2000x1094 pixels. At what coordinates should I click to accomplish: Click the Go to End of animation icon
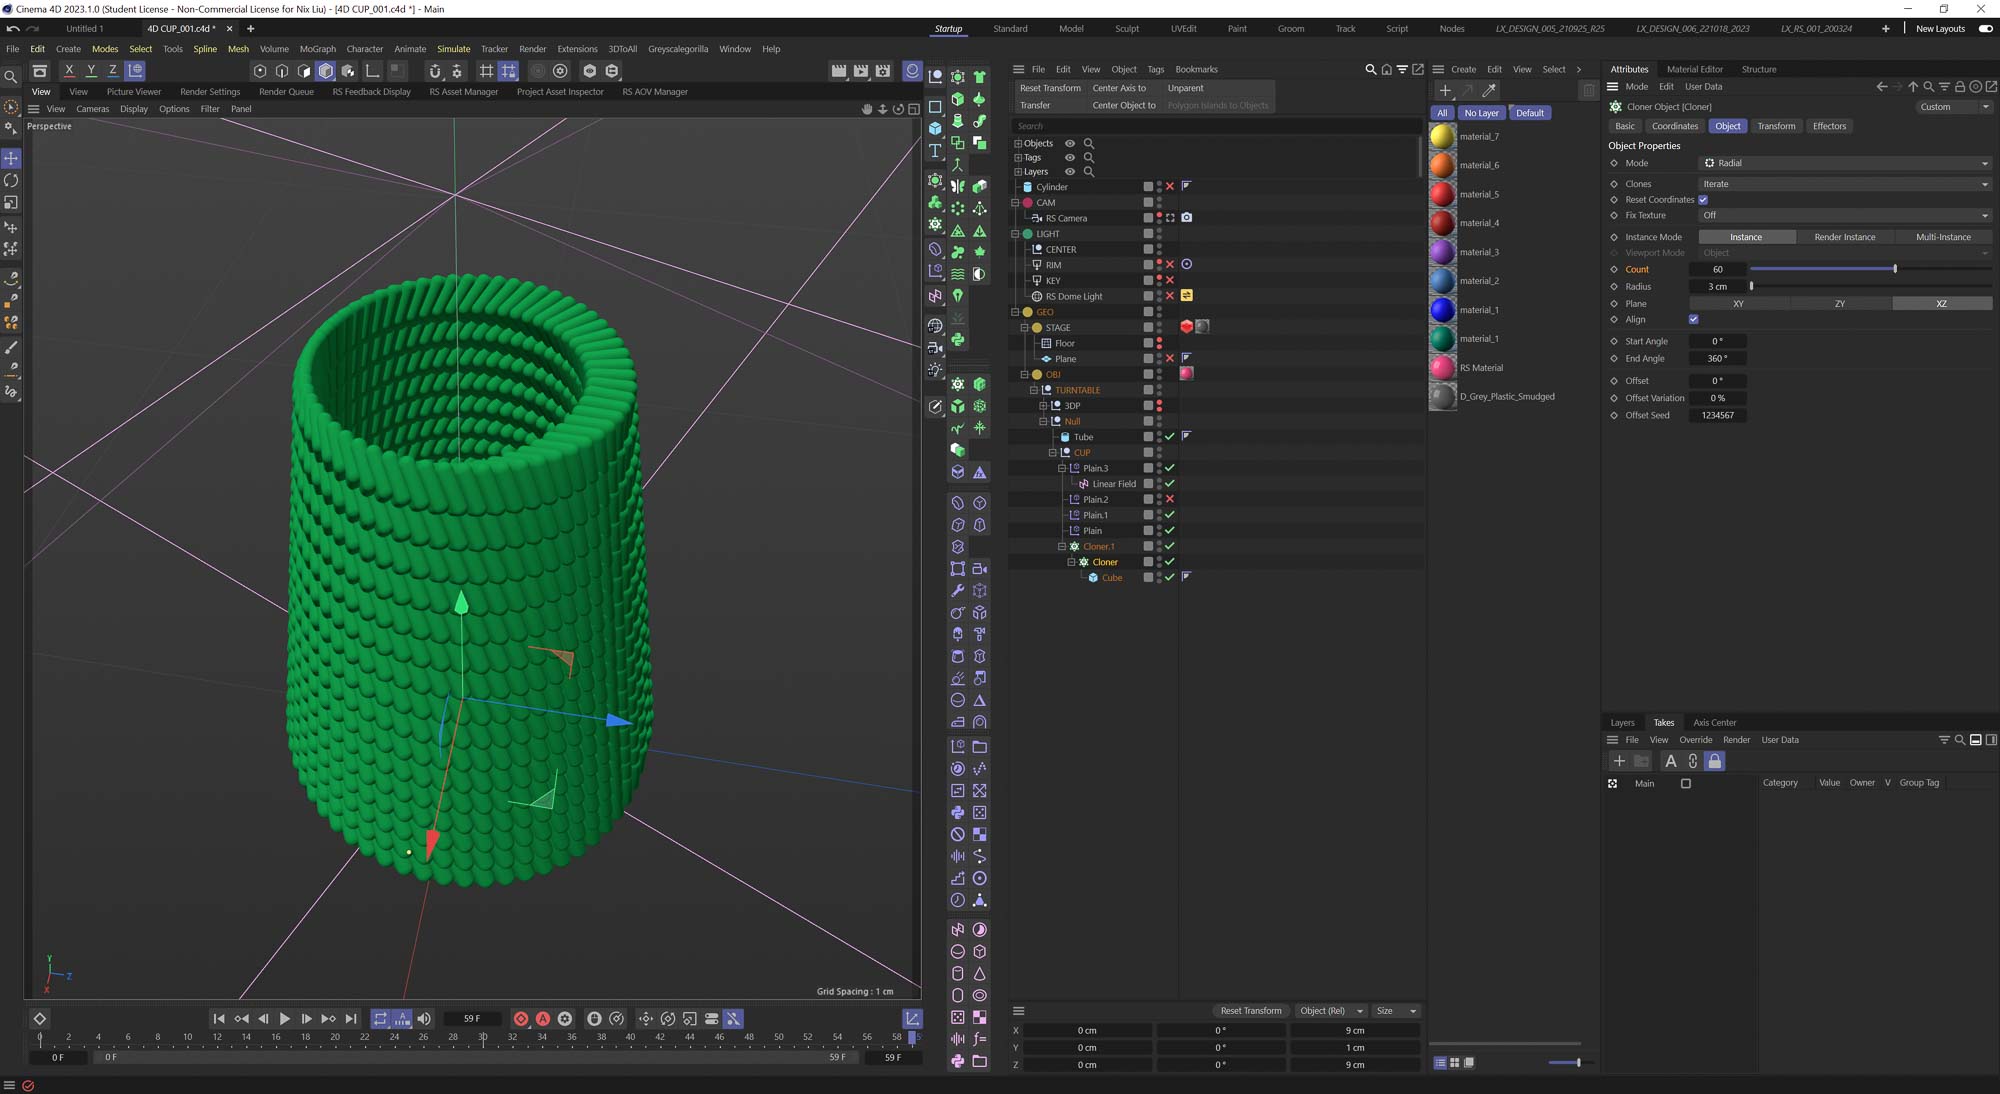point(351,1019)
